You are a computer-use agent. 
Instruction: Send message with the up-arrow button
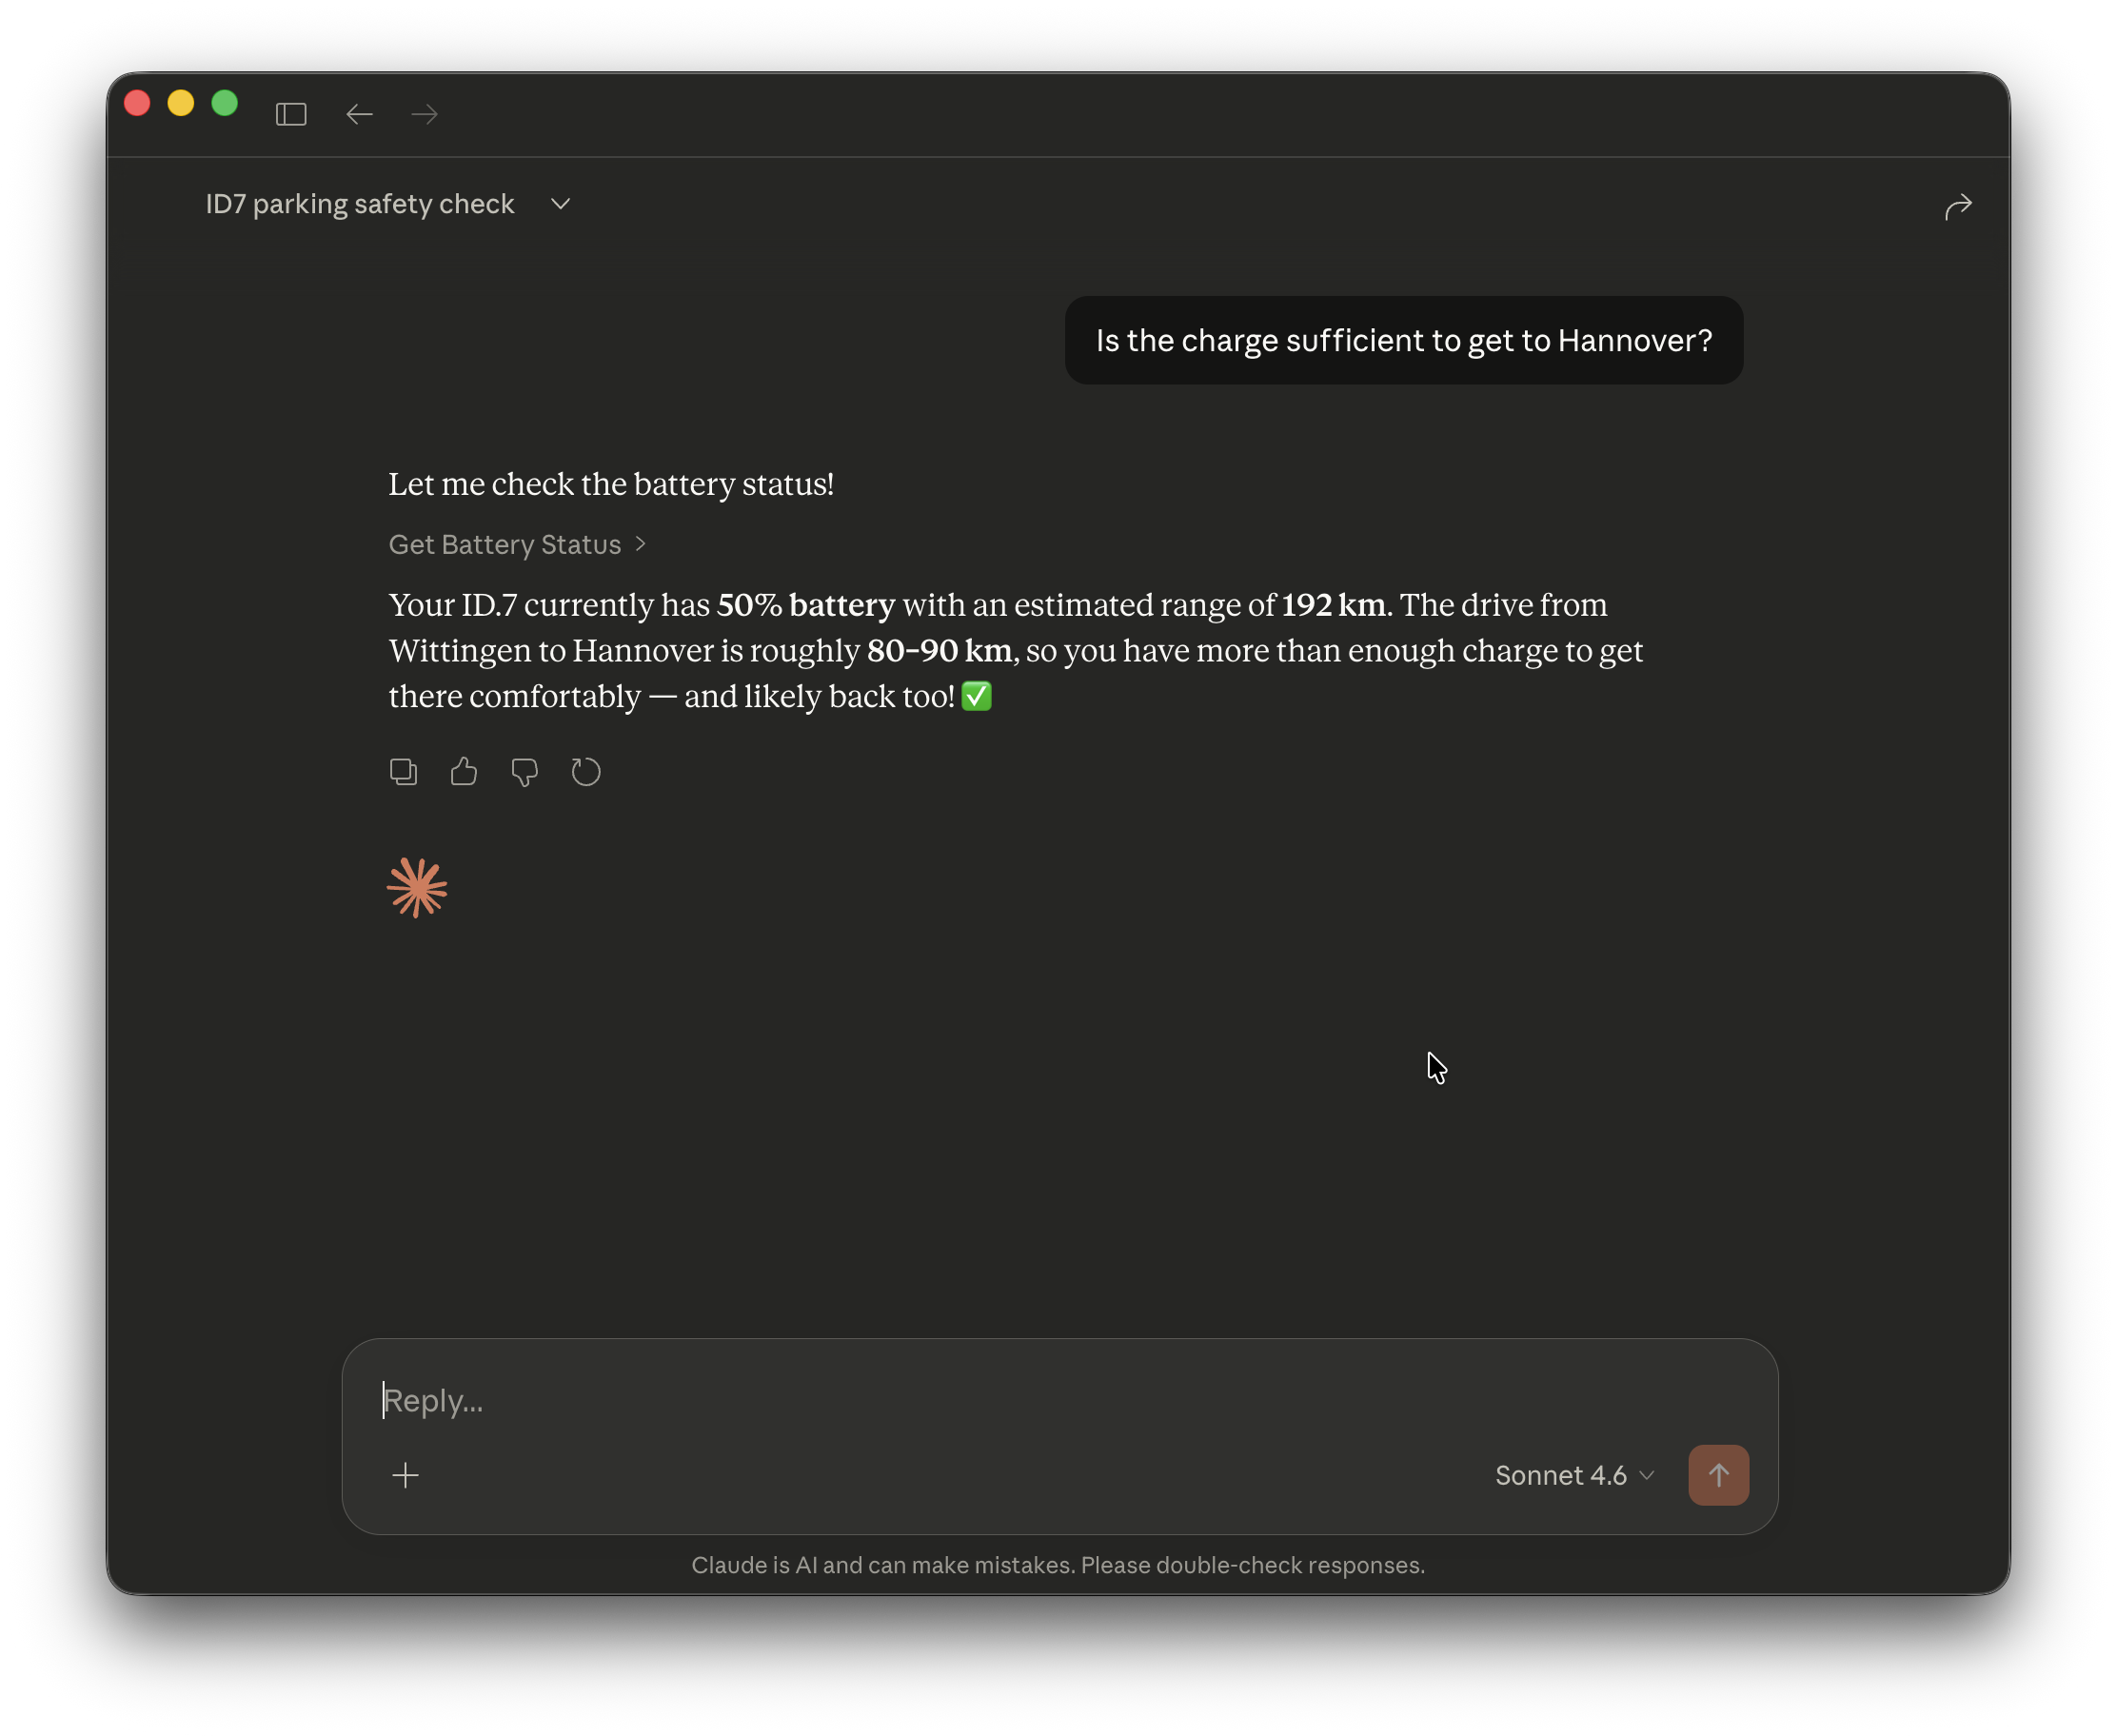tap(1718, 1475)
